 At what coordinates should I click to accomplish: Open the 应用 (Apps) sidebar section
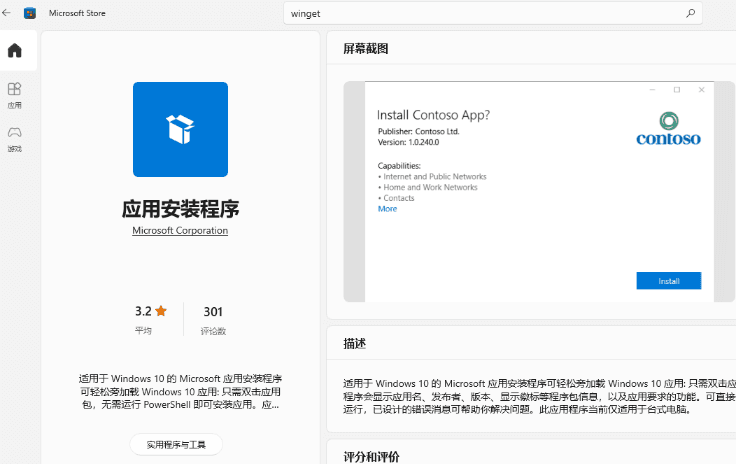pos(14,95)
